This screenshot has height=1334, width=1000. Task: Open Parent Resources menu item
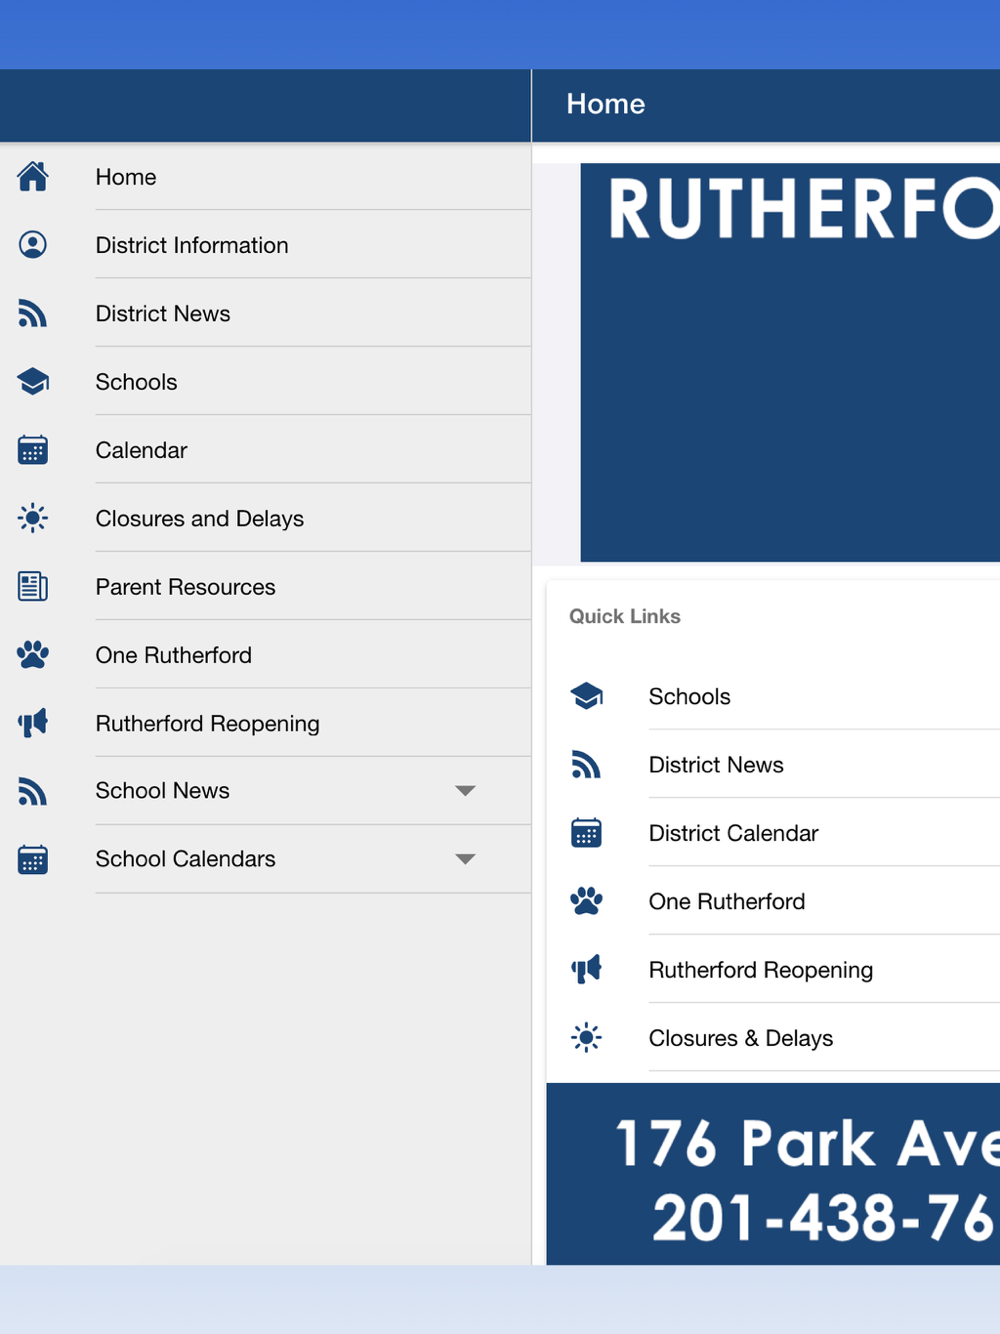point(265,587)
